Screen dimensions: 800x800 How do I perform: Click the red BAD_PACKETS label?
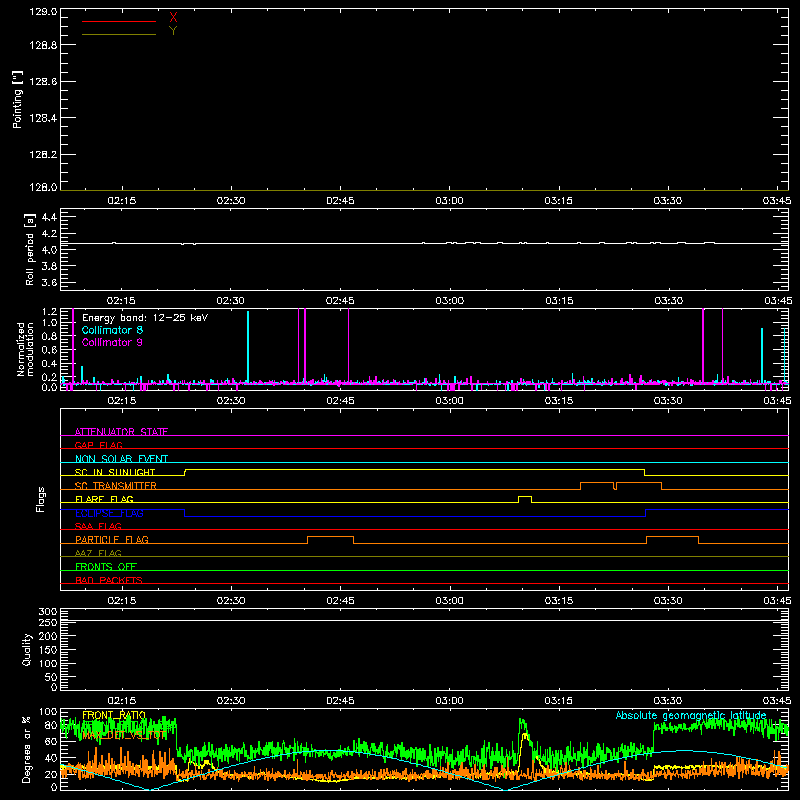[x=109, y=580]
